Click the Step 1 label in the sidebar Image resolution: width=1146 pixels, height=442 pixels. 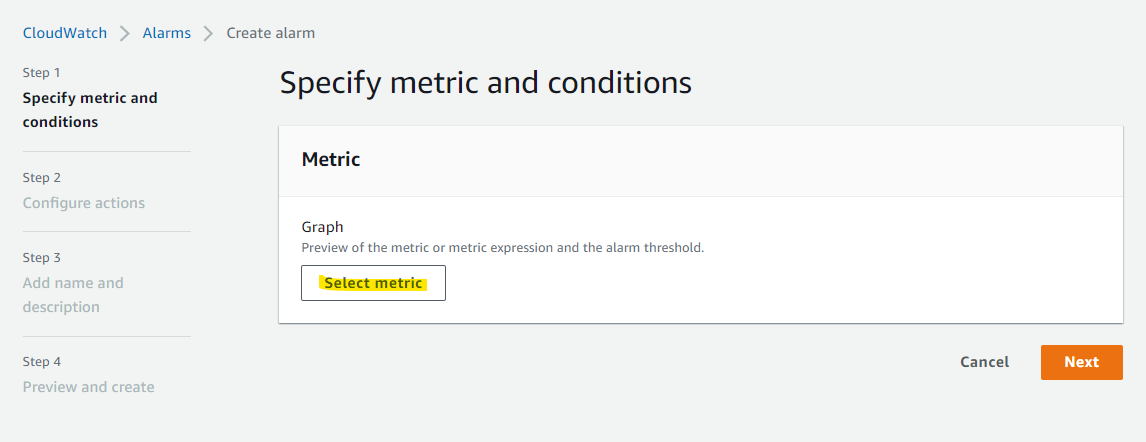point(42,73)
